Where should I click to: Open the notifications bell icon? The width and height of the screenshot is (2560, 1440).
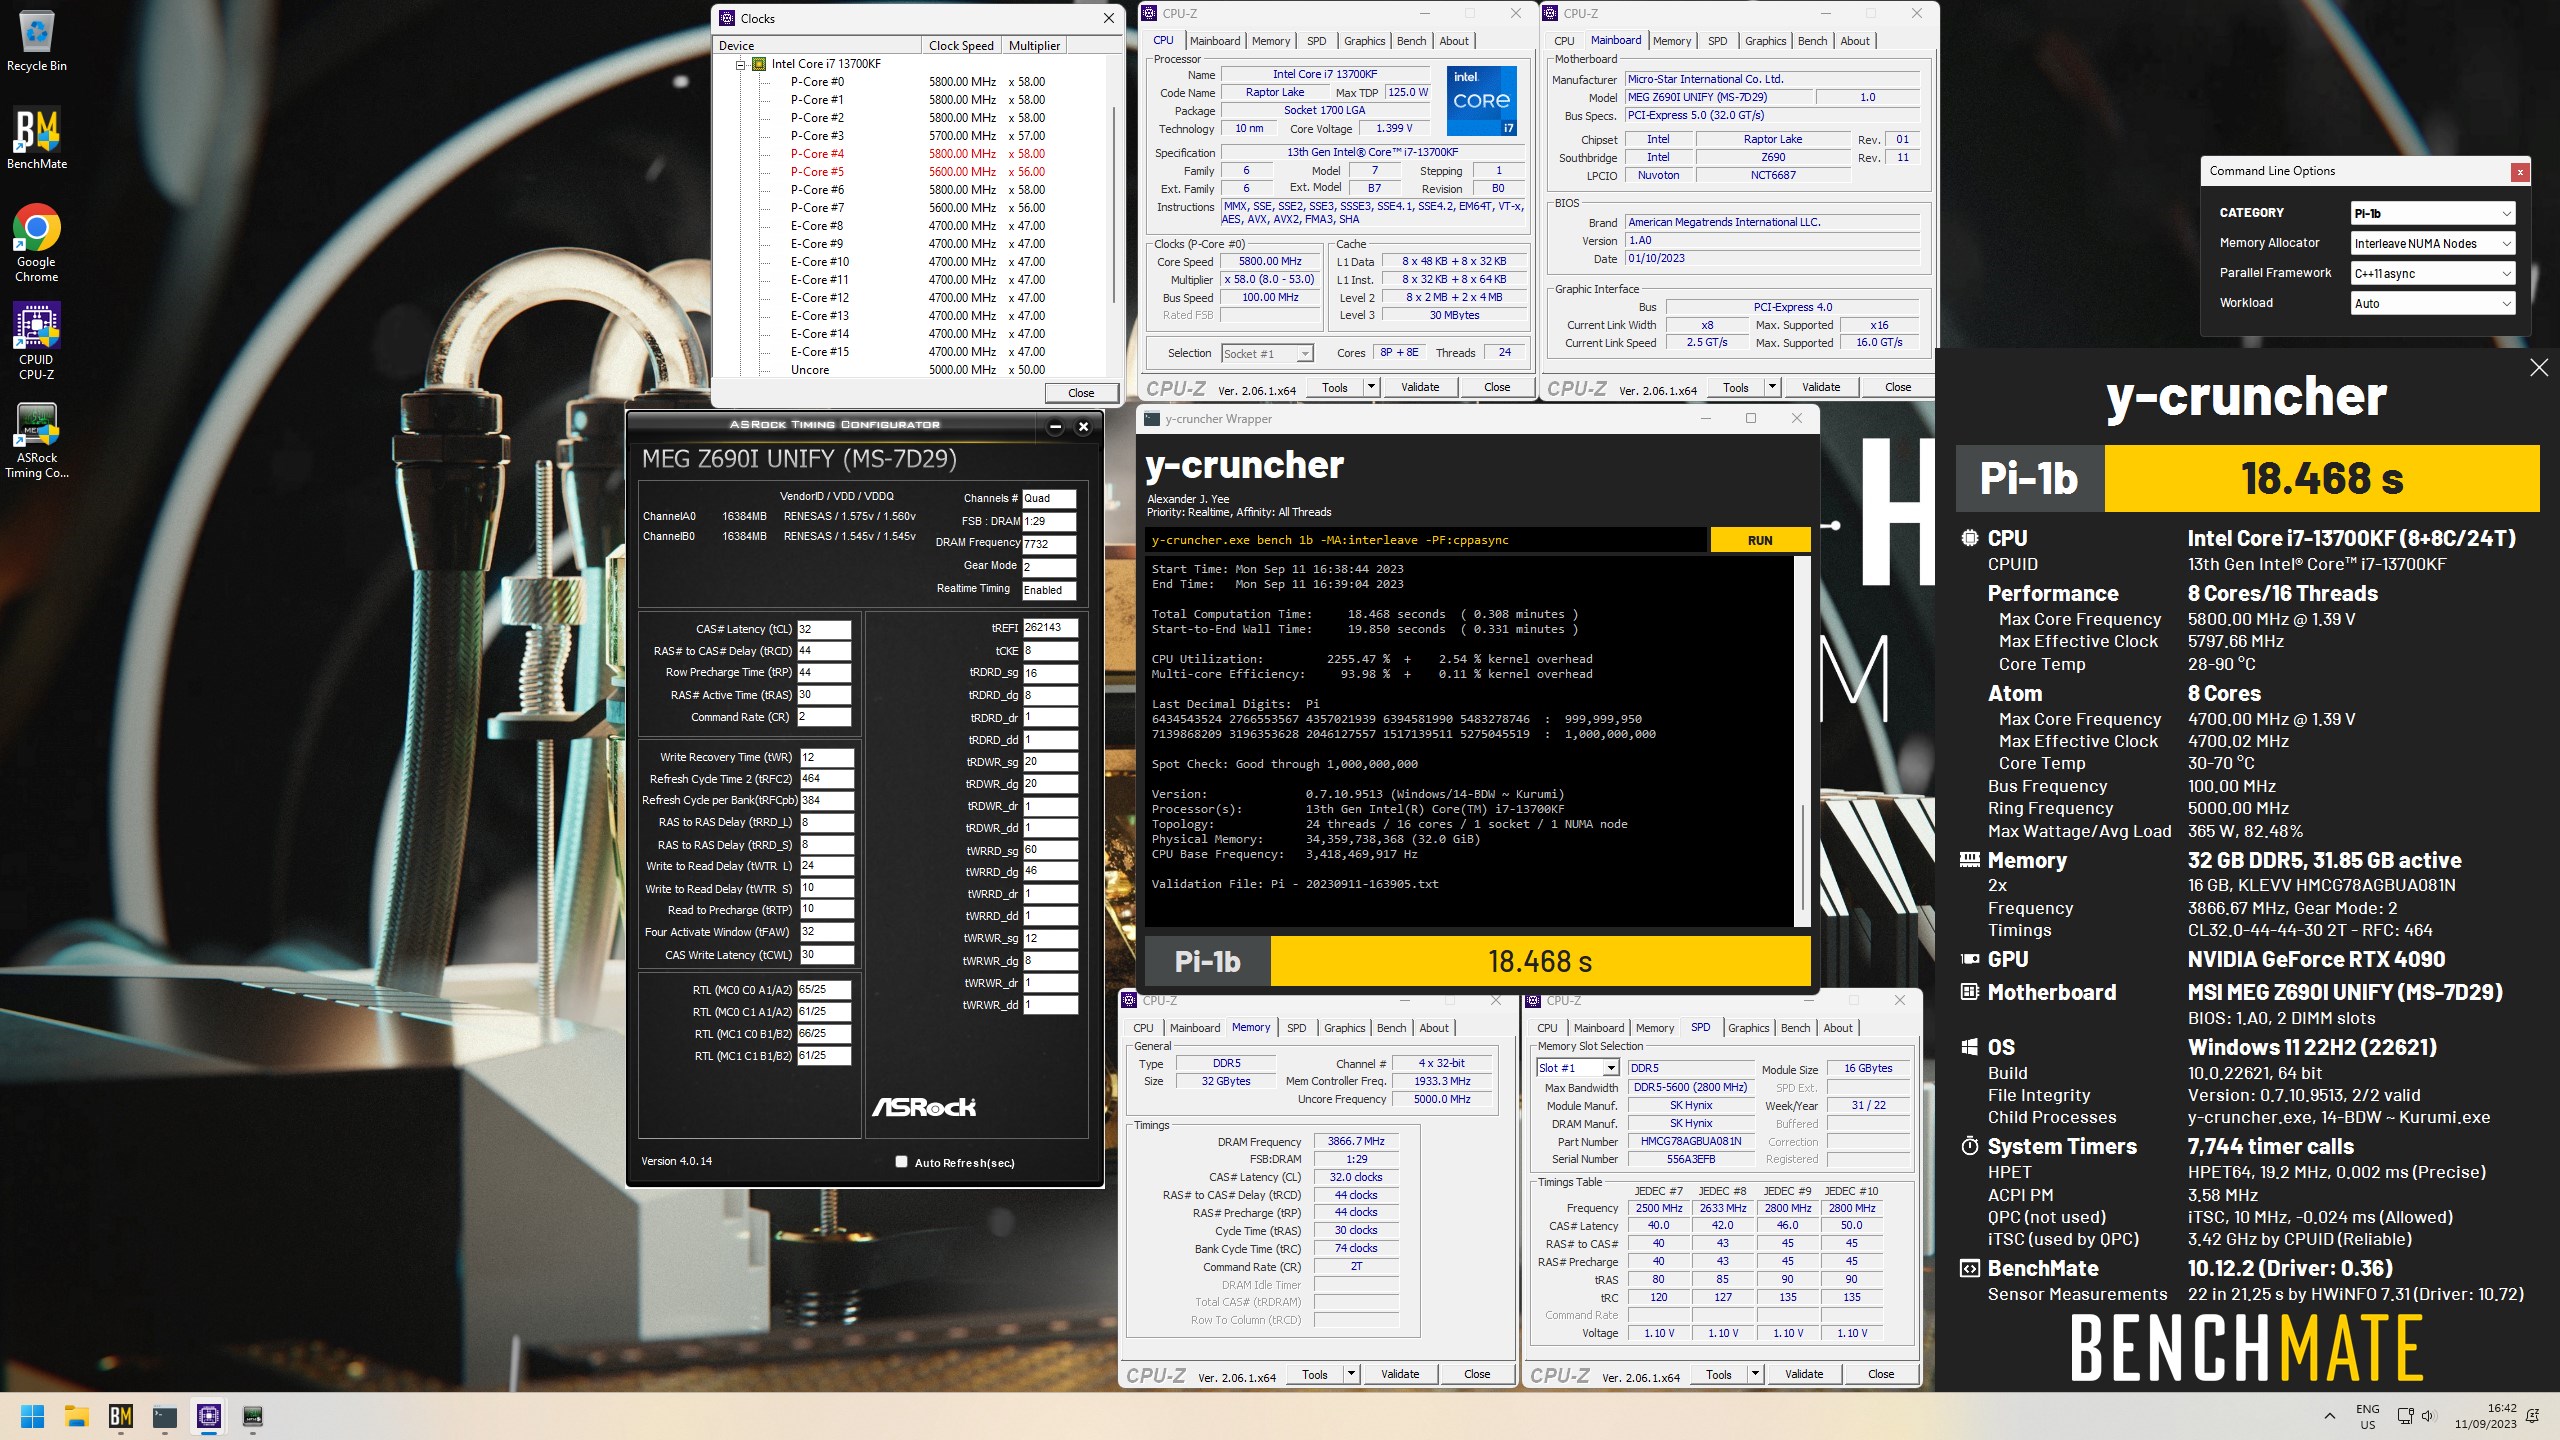(x=2533, y=1416)
